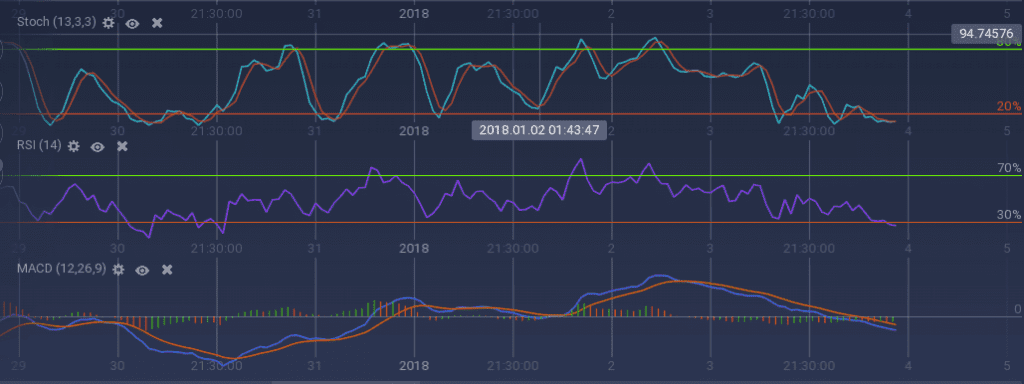Viewport: 1024px width, 384px height.
Task: Toggle MACD indicator visibility eye
Action: coord(142,269)
